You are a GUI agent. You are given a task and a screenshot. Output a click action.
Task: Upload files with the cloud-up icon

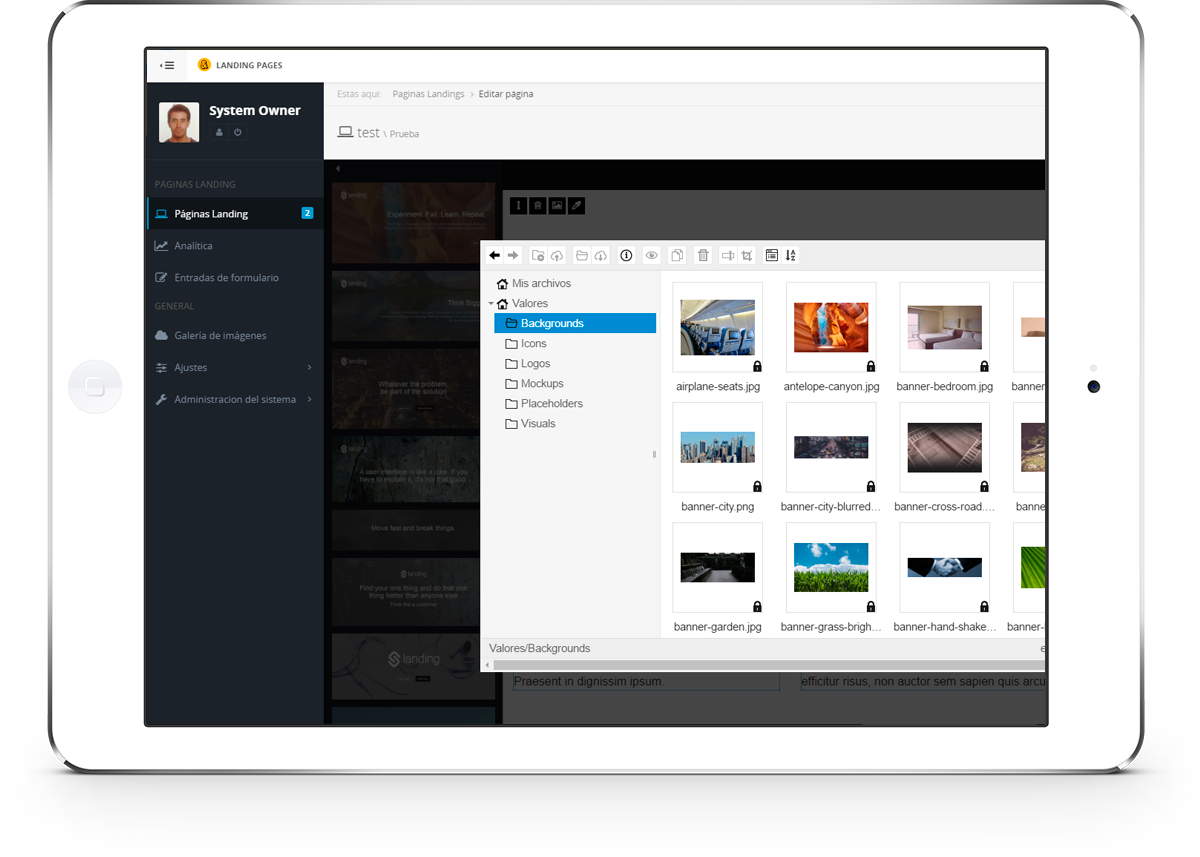(x=557, y=256)
